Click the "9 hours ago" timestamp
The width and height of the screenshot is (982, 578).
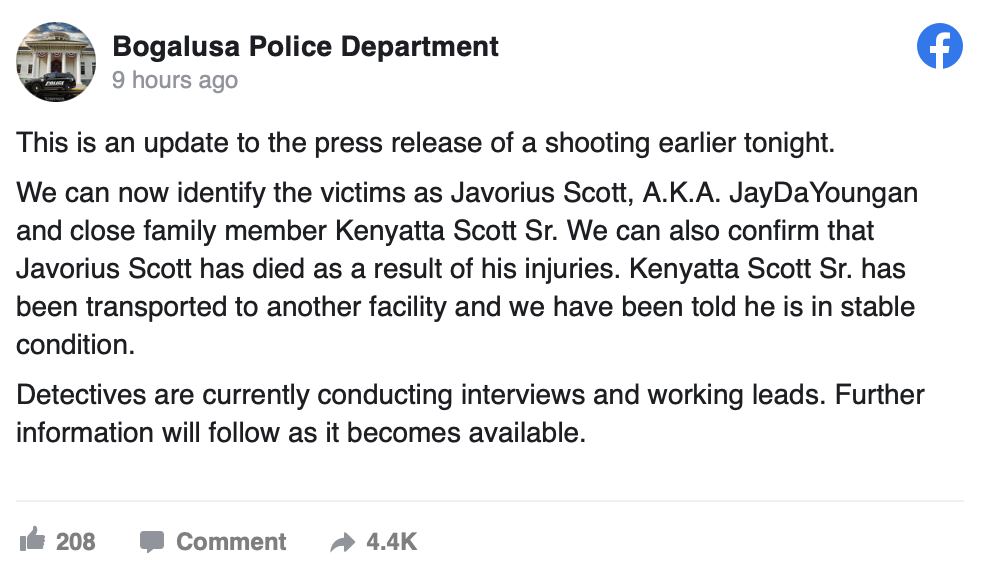(175, 80)
